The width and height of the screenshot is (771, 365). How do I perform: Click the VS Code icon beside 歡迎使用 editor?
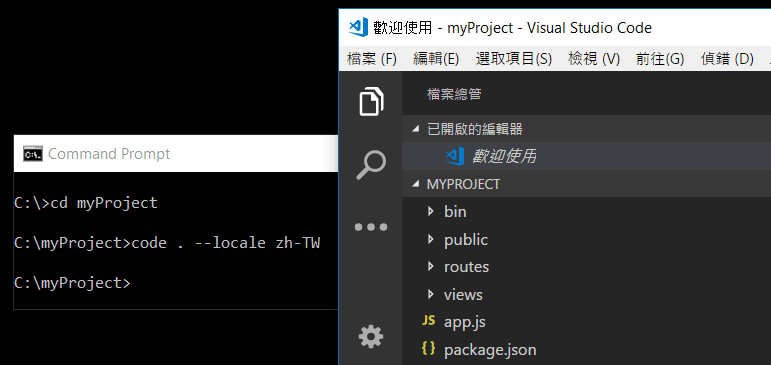coord(455,156)
